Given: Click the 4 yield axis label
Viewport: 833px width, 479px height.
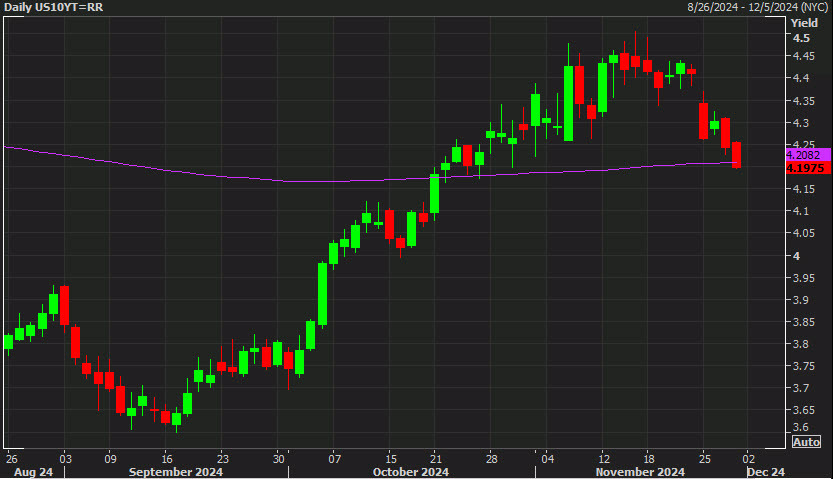Looking at the screenshot, I should tap(796, 256).
